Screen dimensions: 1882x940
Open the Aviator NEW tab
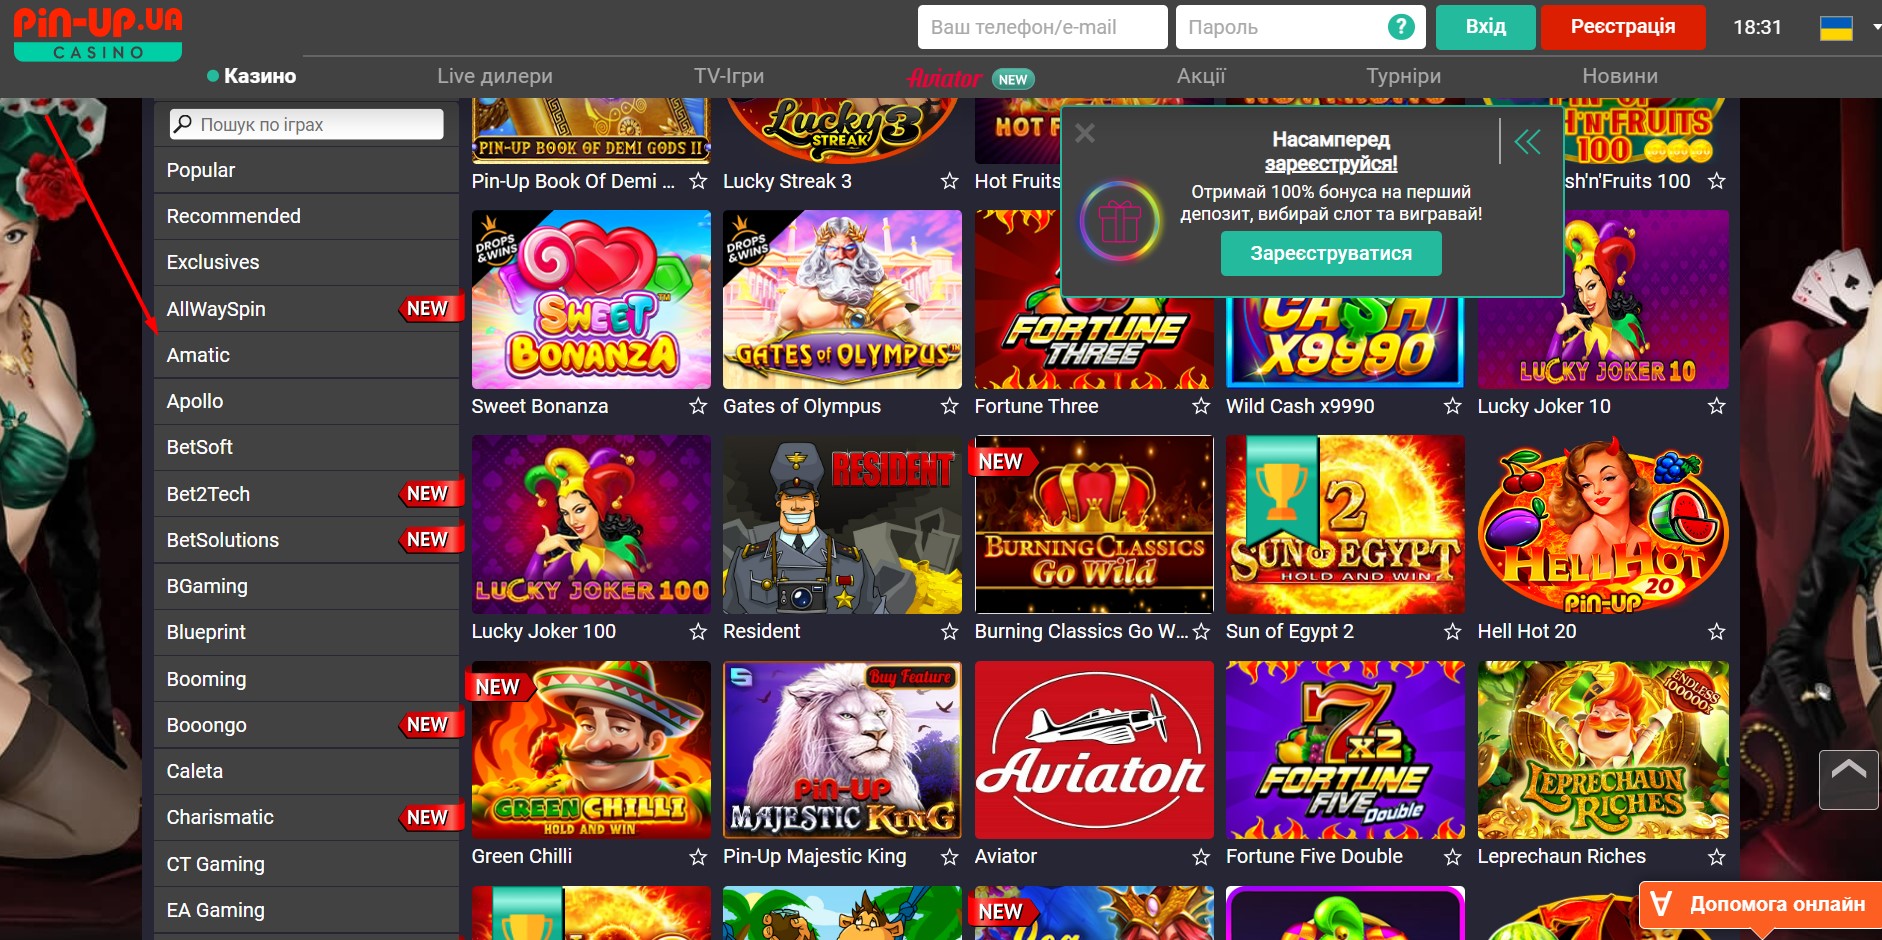pos(970,78)
